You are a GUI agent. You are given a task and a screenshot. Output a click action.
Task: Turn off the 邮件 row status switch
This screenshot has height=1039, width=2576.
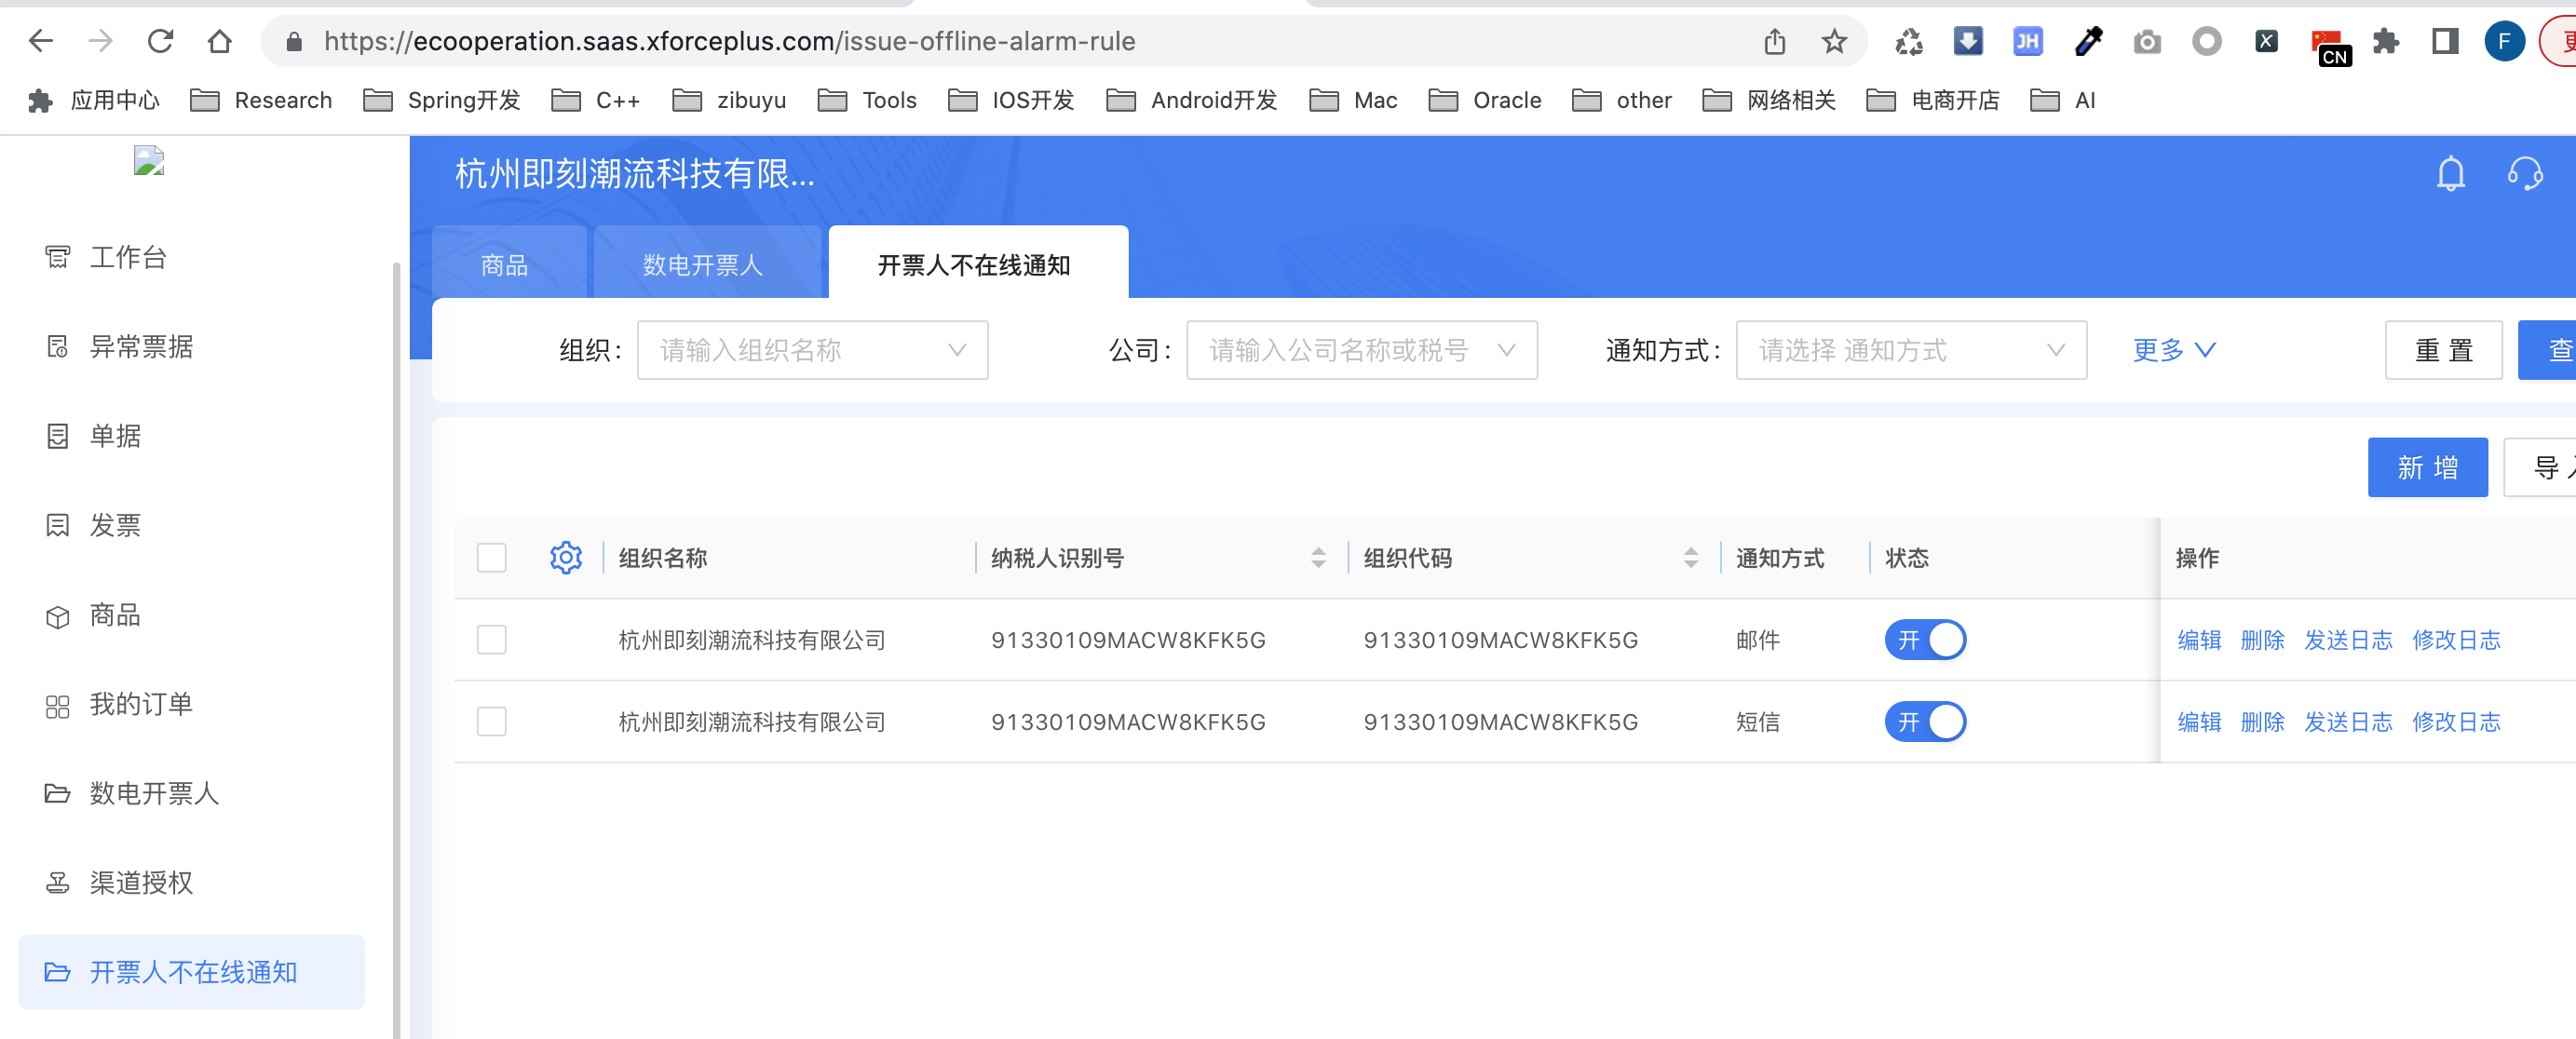pyautogui.click(x=1925, y=640)
